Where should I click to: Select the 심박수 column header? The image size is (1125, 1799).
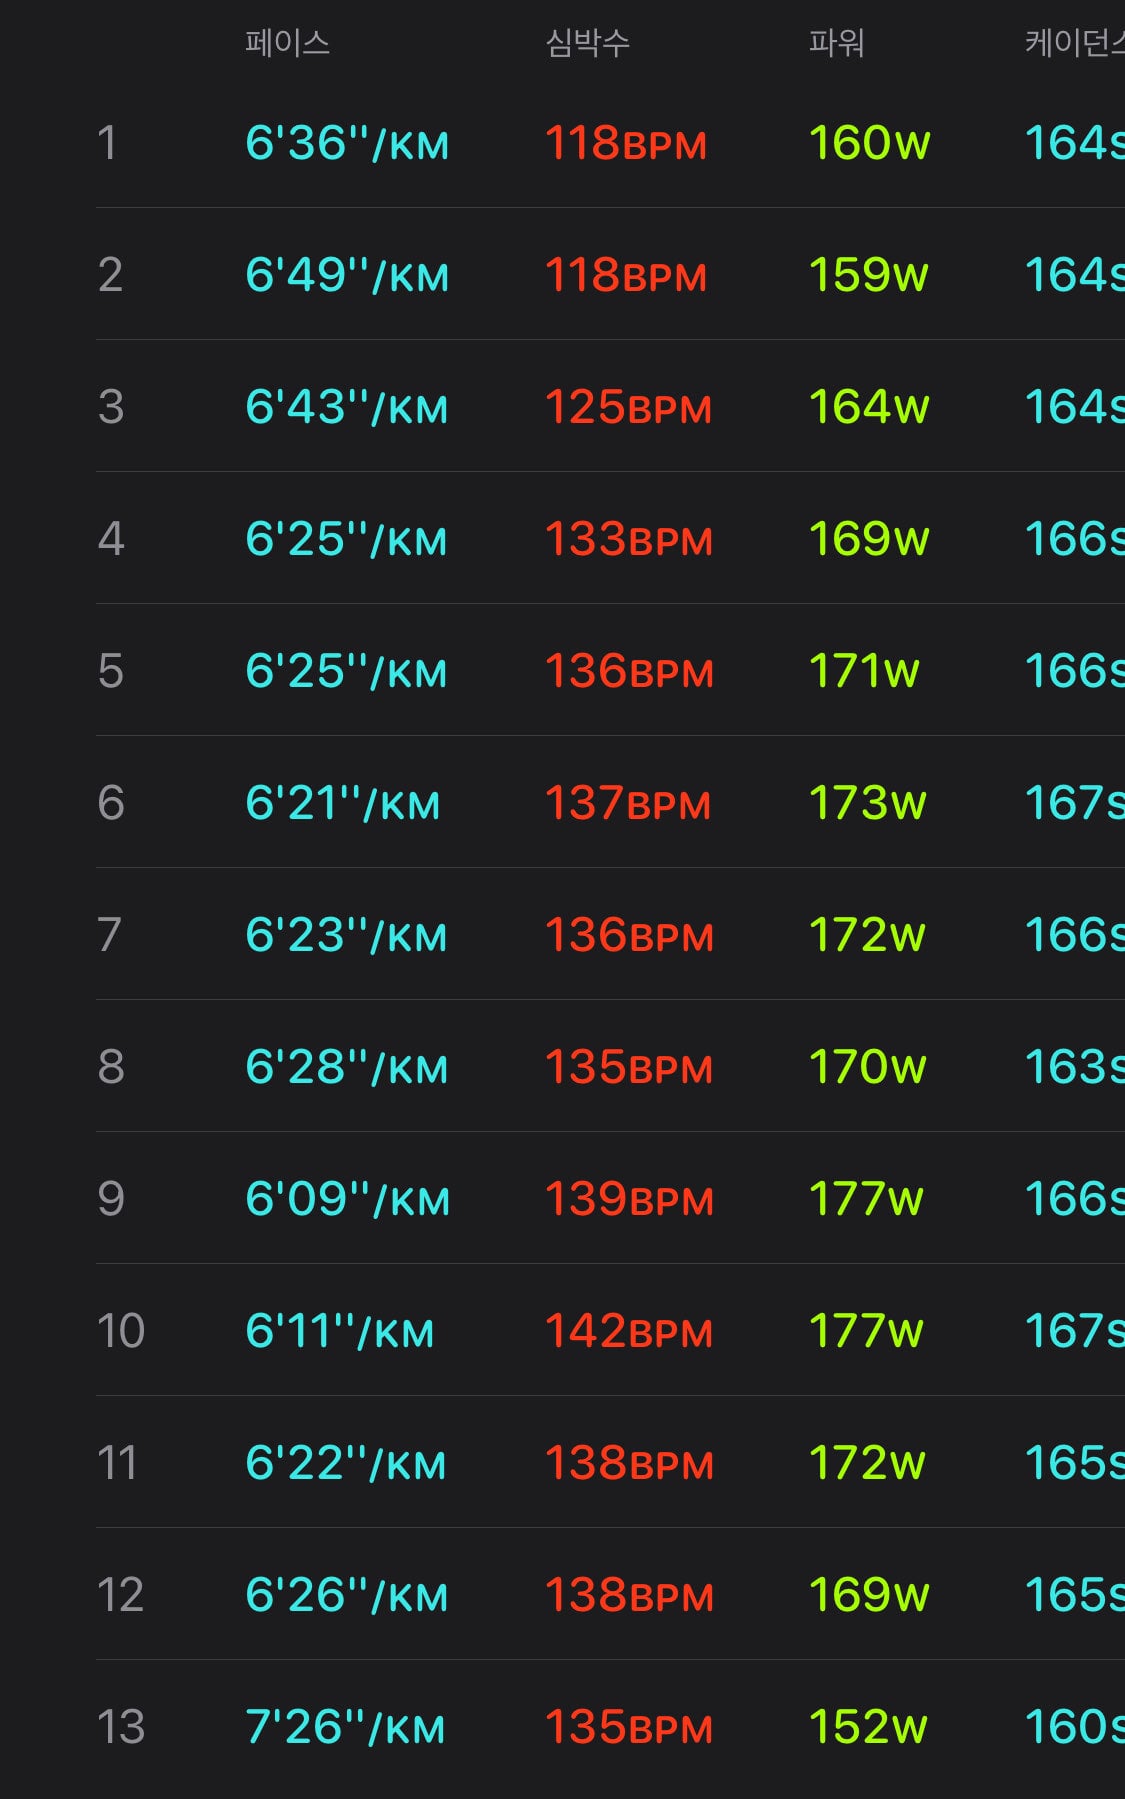click(587, 42)
